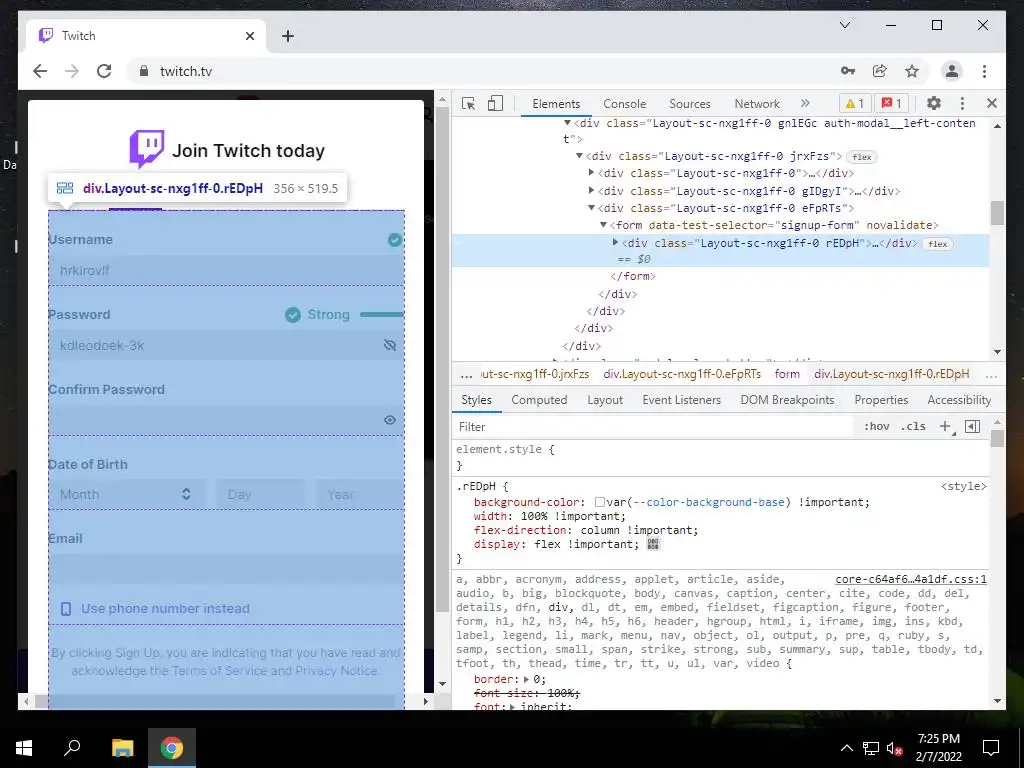The height and width of the screenshot is (768, 1024).
Task: Select div.Layout-sc-nxg1ff-0.eFpRTs breadcrumb
Action: [x=682, y=374]
